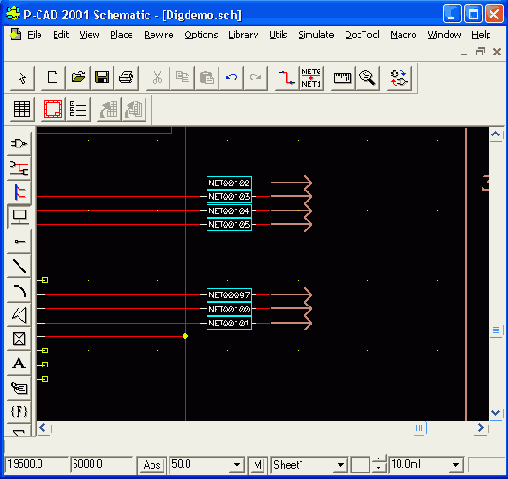Open the grid table icon
Screen dimensions: 508x479
coord(22,109)
